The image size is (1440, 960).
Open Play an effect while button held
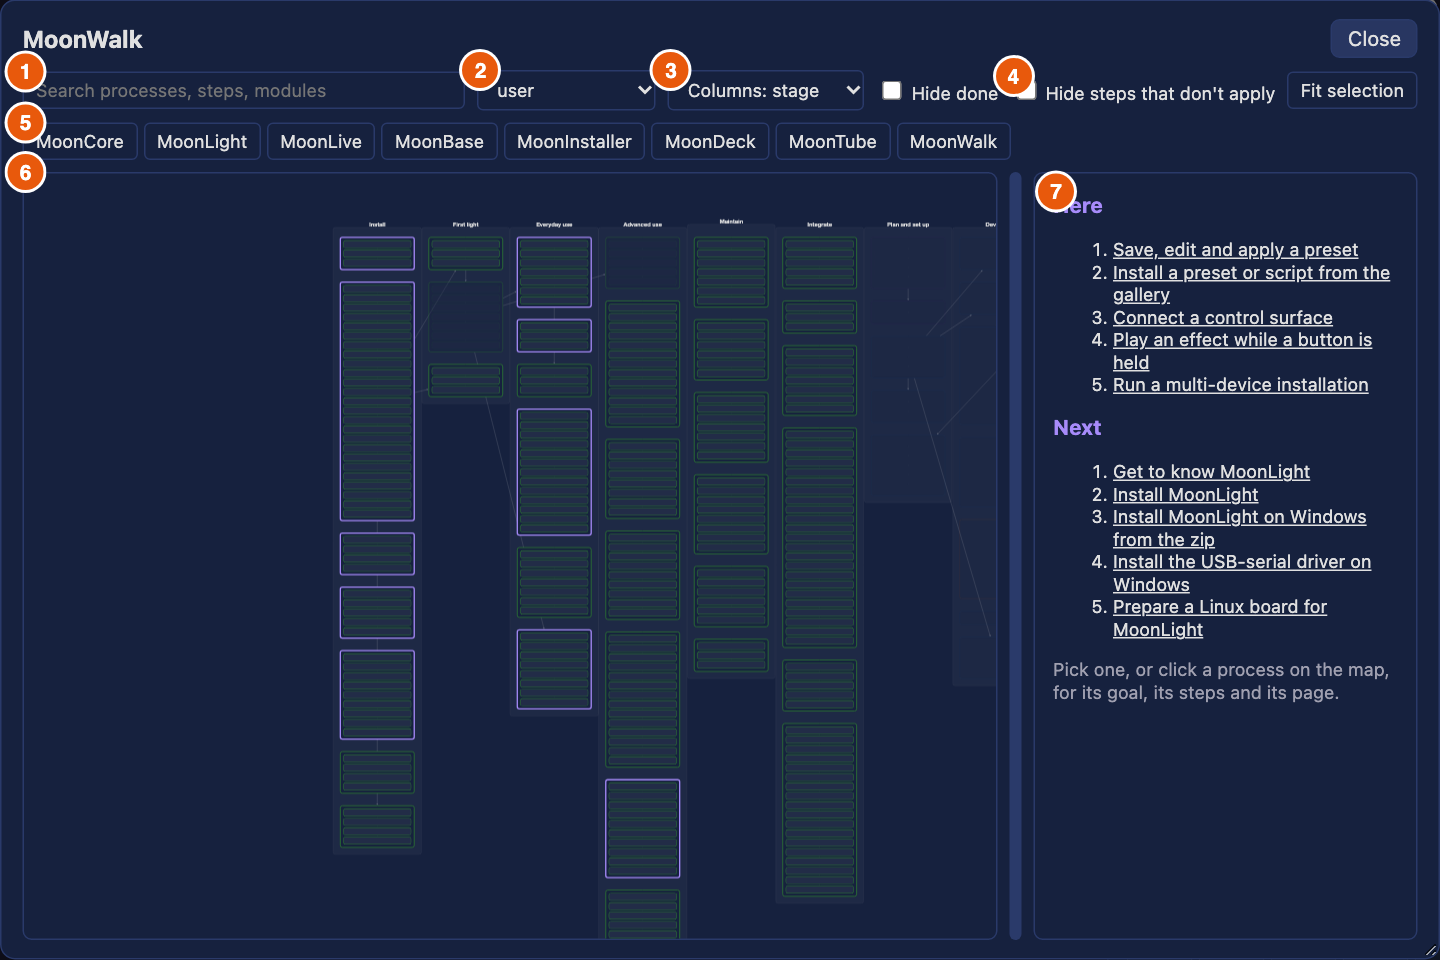pyautogui.click(x=1242, y=351)
